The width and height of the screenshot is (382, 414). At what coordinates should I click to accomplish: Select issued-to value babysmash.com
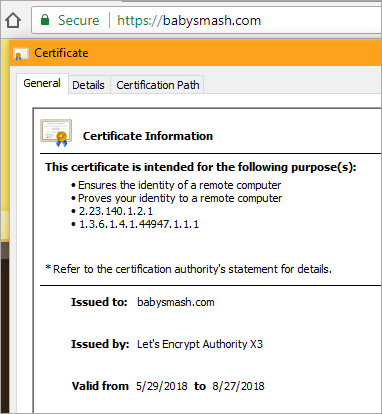176,302
